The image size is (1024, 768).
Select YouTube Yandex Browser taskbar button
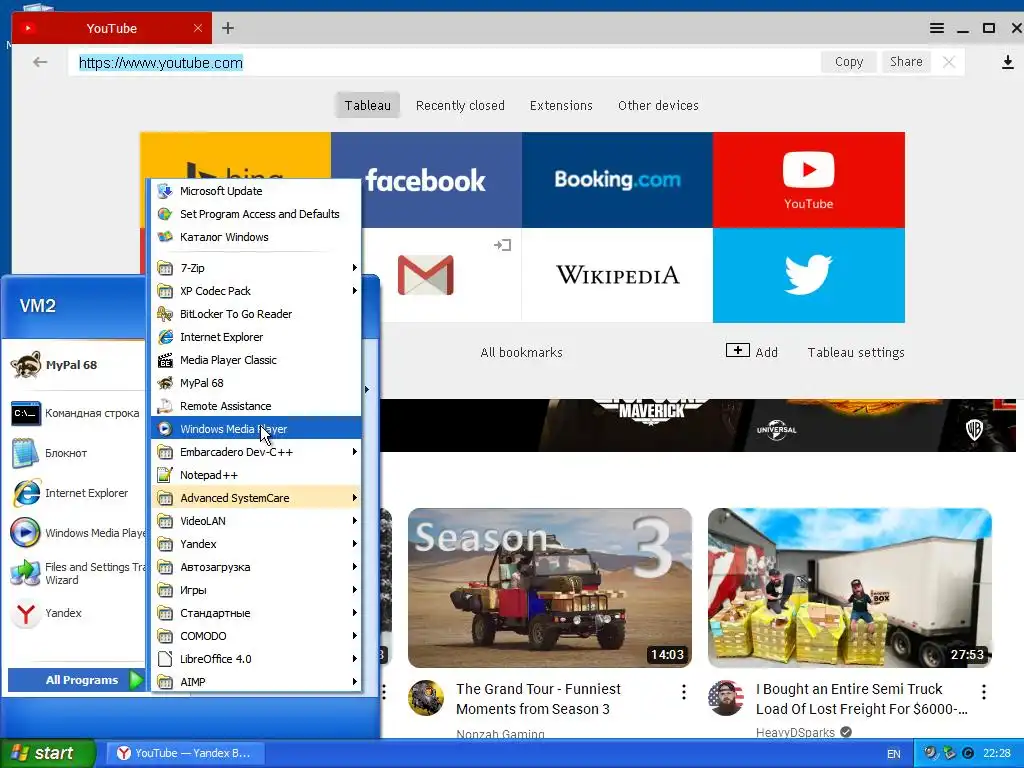[185, 753]
